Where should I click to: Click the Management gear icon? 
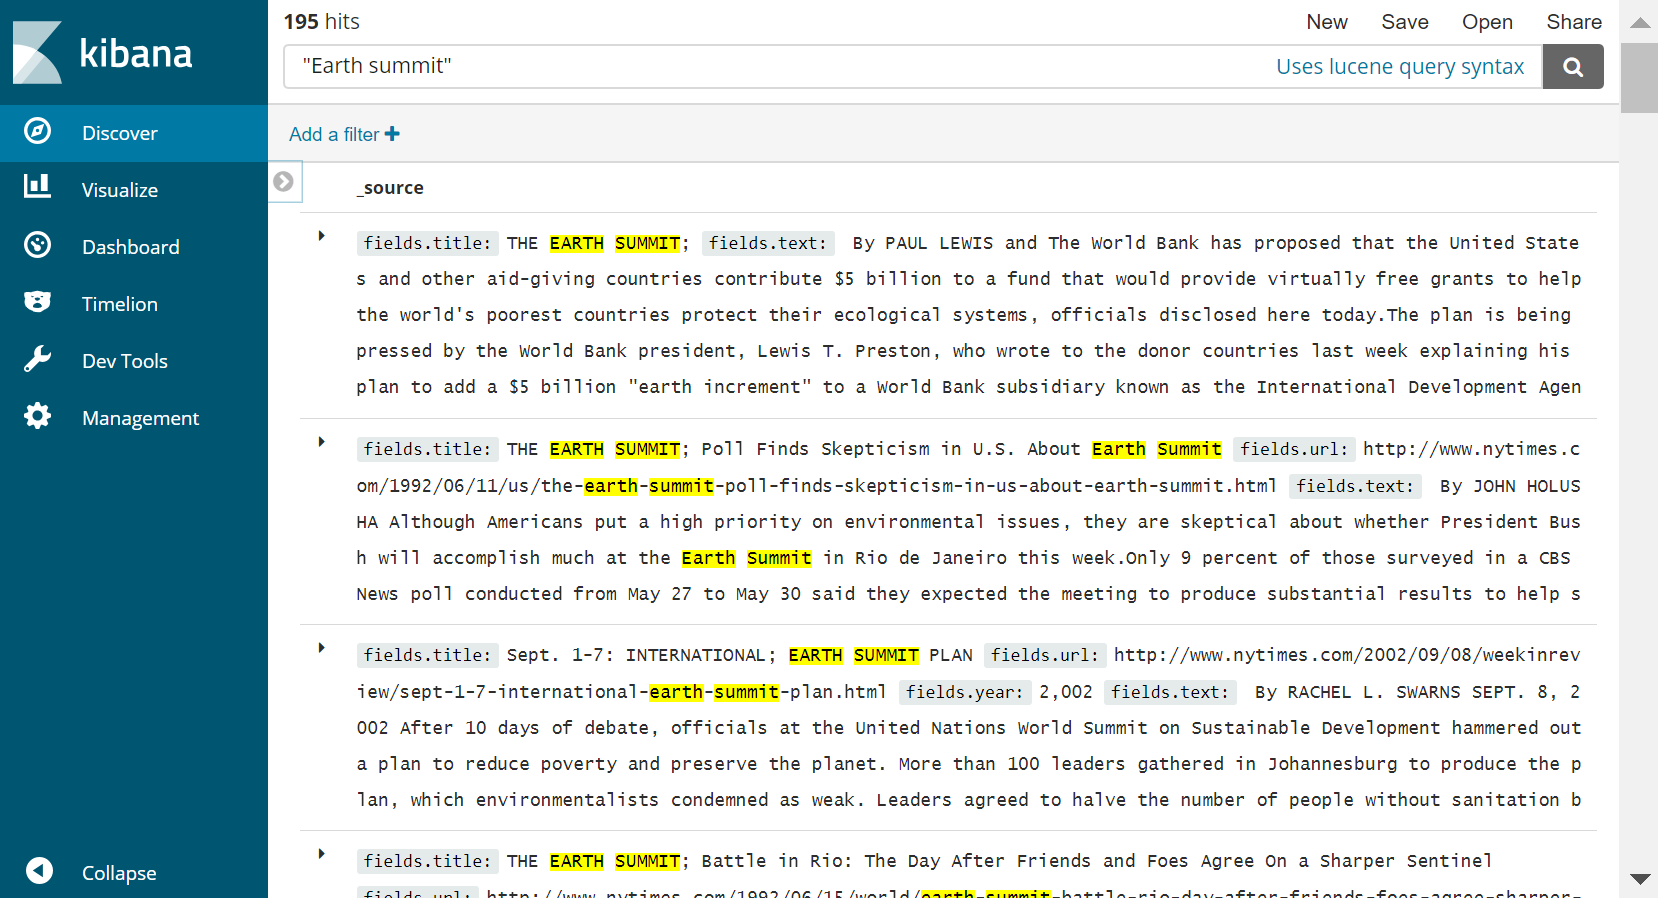(x=38, y=416)
